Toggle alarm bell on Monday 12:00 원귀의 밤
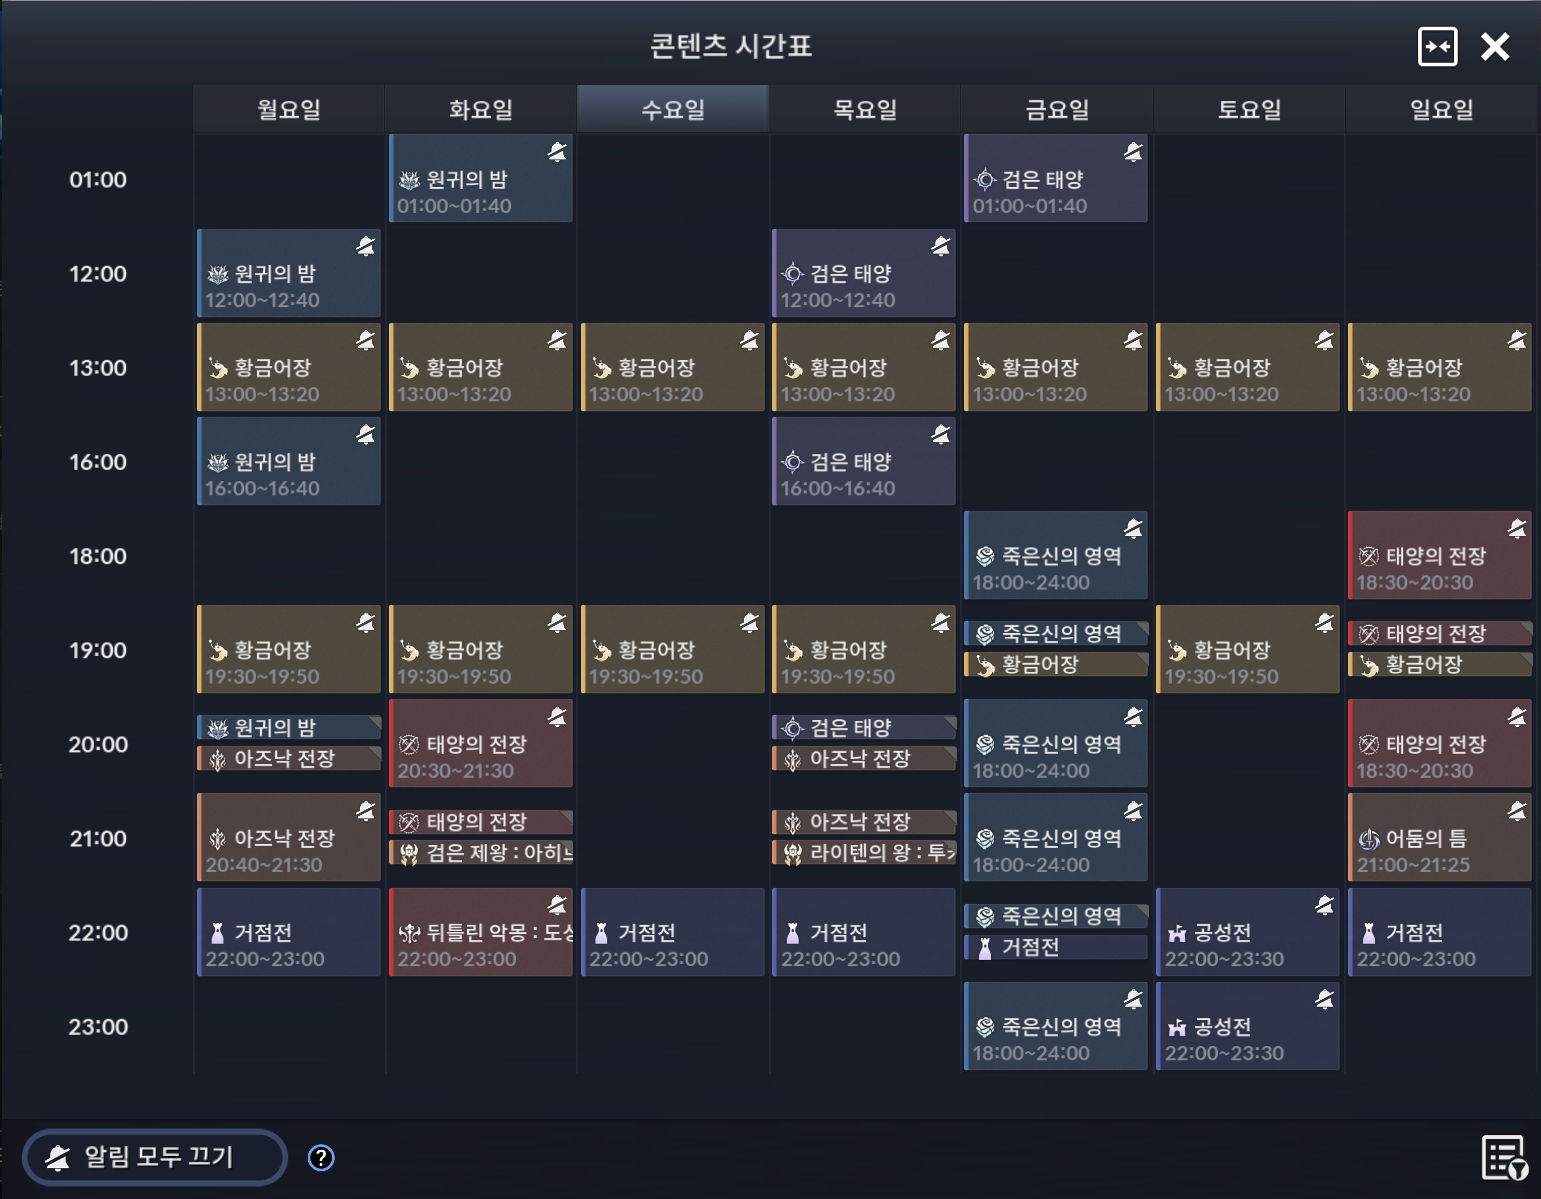This screenshot has height=1199, width=1541. coord(365,246)
